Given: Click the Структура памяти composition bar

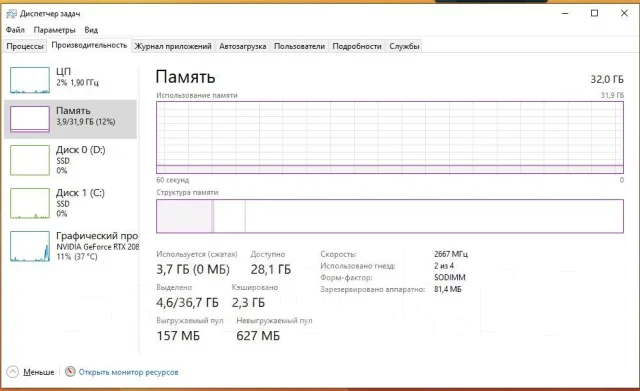Looking at the screenshot, I should 390,216.
